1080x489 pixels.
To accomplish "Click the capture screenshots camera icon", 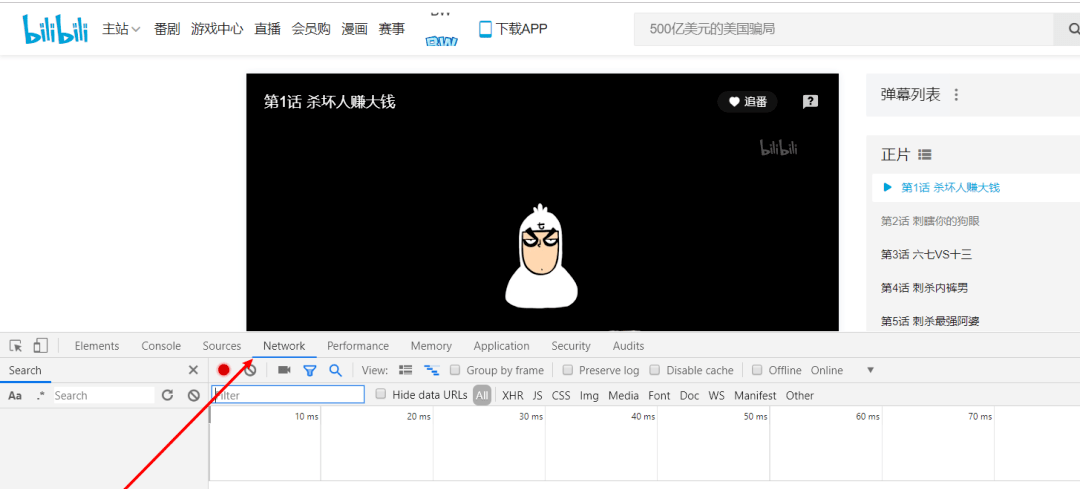I will [x=284, y=371].
